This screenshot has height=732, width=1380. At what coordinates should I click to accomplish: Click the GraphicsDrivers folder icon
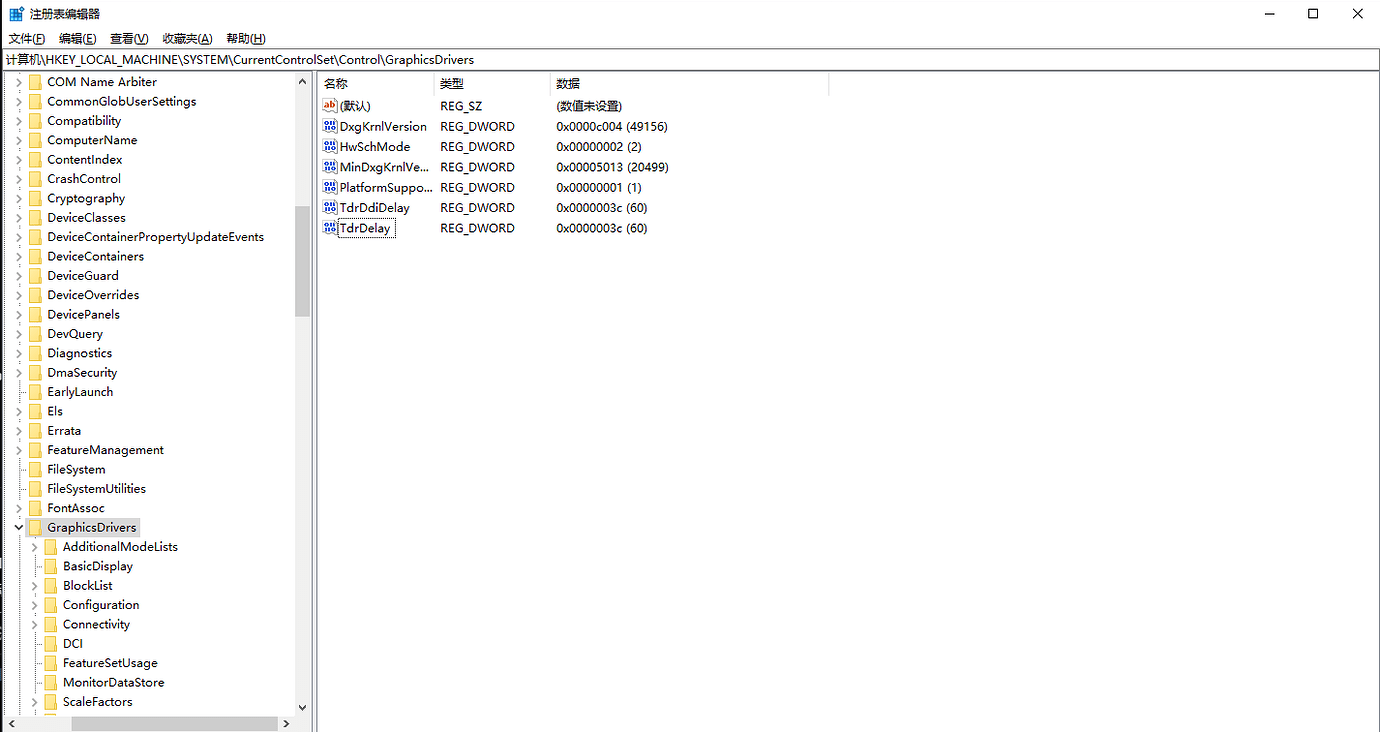(x=35, y=528)
